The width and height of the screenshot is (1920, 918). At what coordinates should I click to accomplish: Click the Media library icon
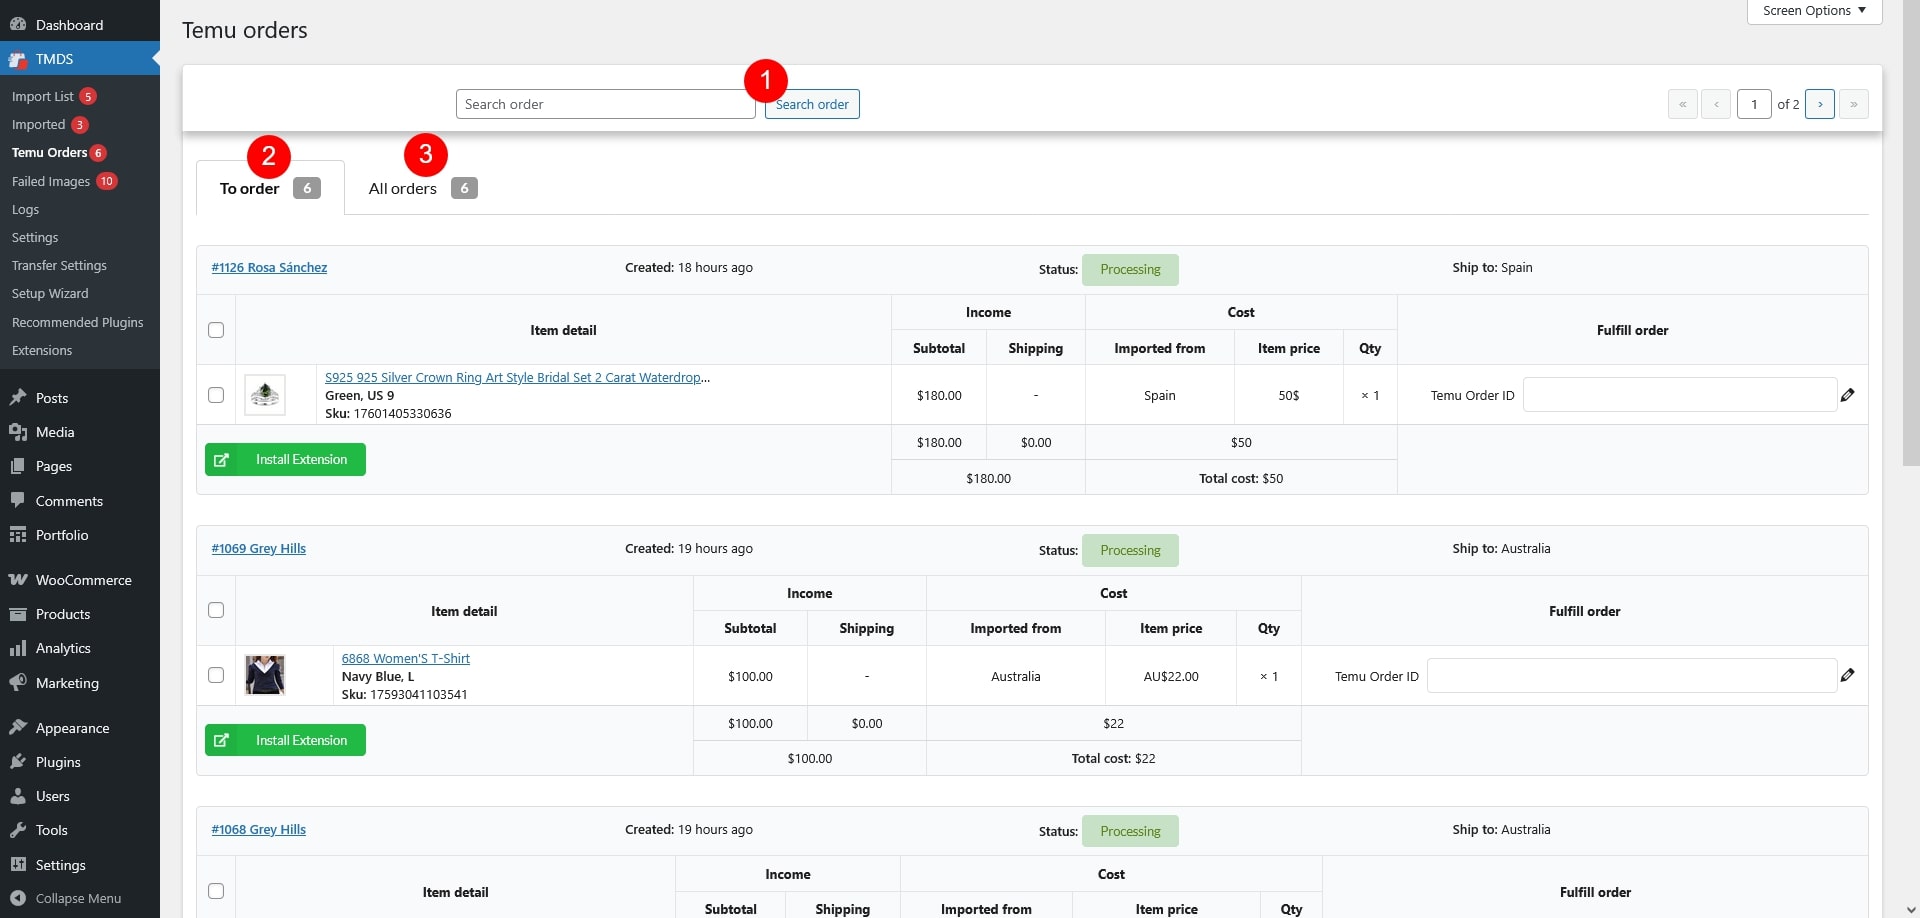tap(18, 432)
